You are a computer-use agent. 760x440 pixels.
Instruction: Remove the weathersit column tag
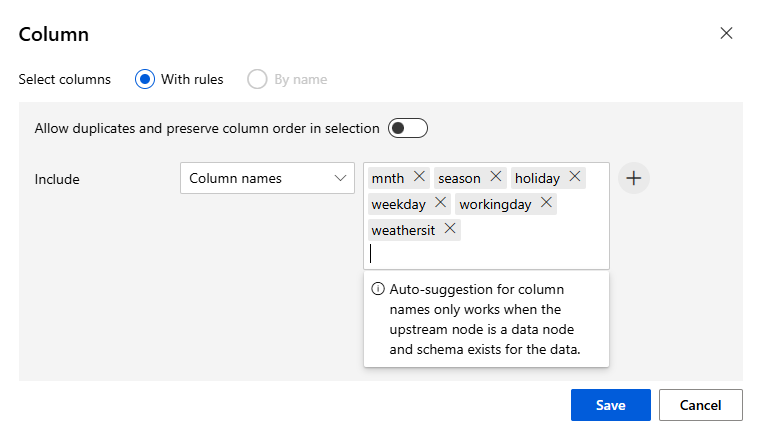(450, 229)
